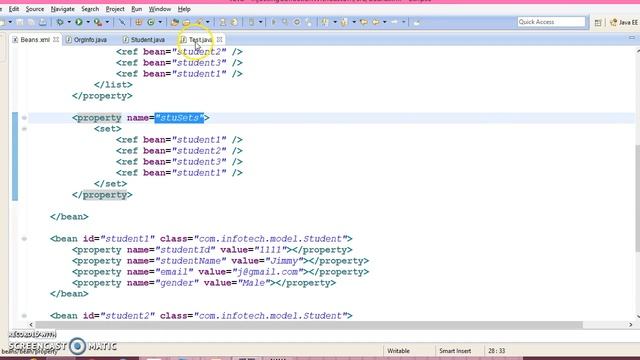Click ref bean "student3" inside the set
640x360 pixels.
(179, 162)
